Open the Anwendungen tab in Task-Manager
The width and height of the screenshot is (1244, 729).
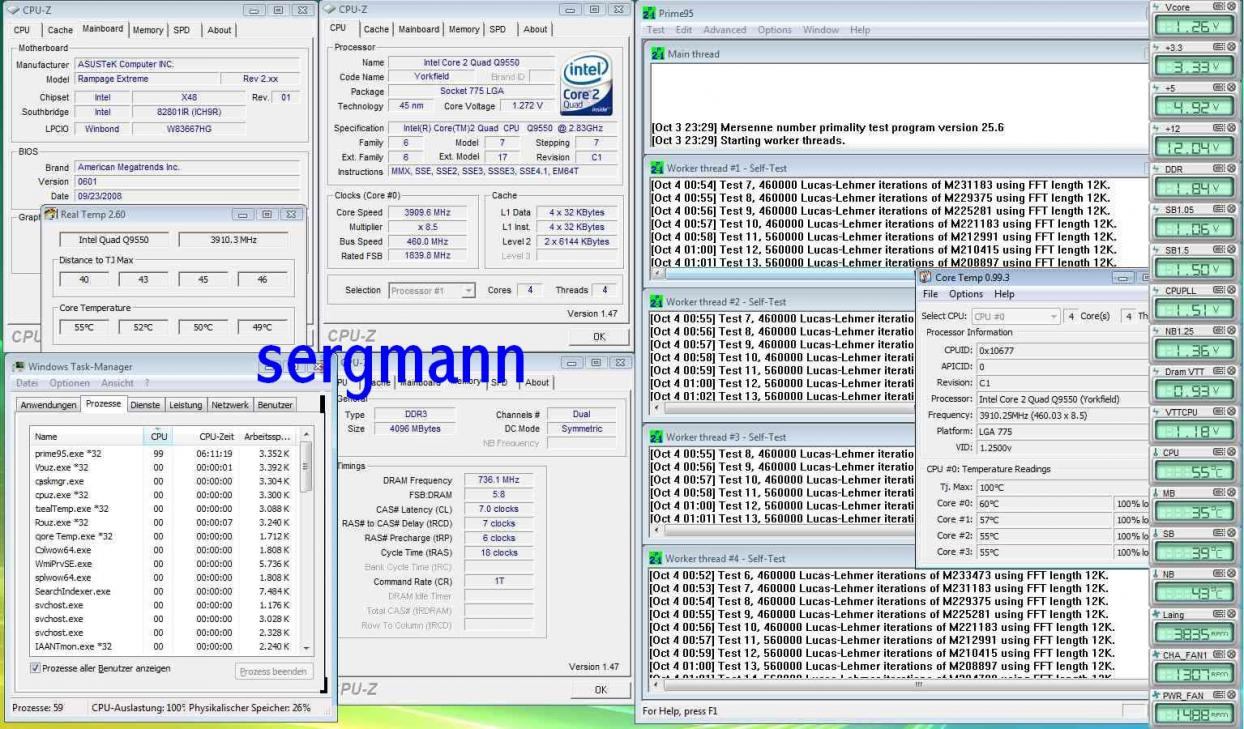[x=49, y=404]
